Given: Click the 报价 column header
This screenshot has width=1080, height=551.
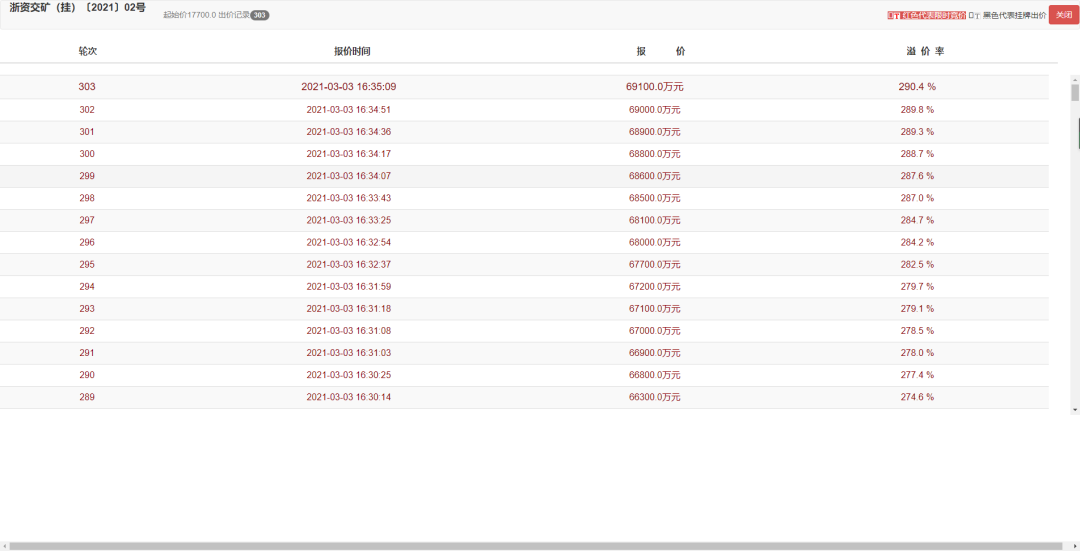Looking at the screenshot, I should 661,51.
